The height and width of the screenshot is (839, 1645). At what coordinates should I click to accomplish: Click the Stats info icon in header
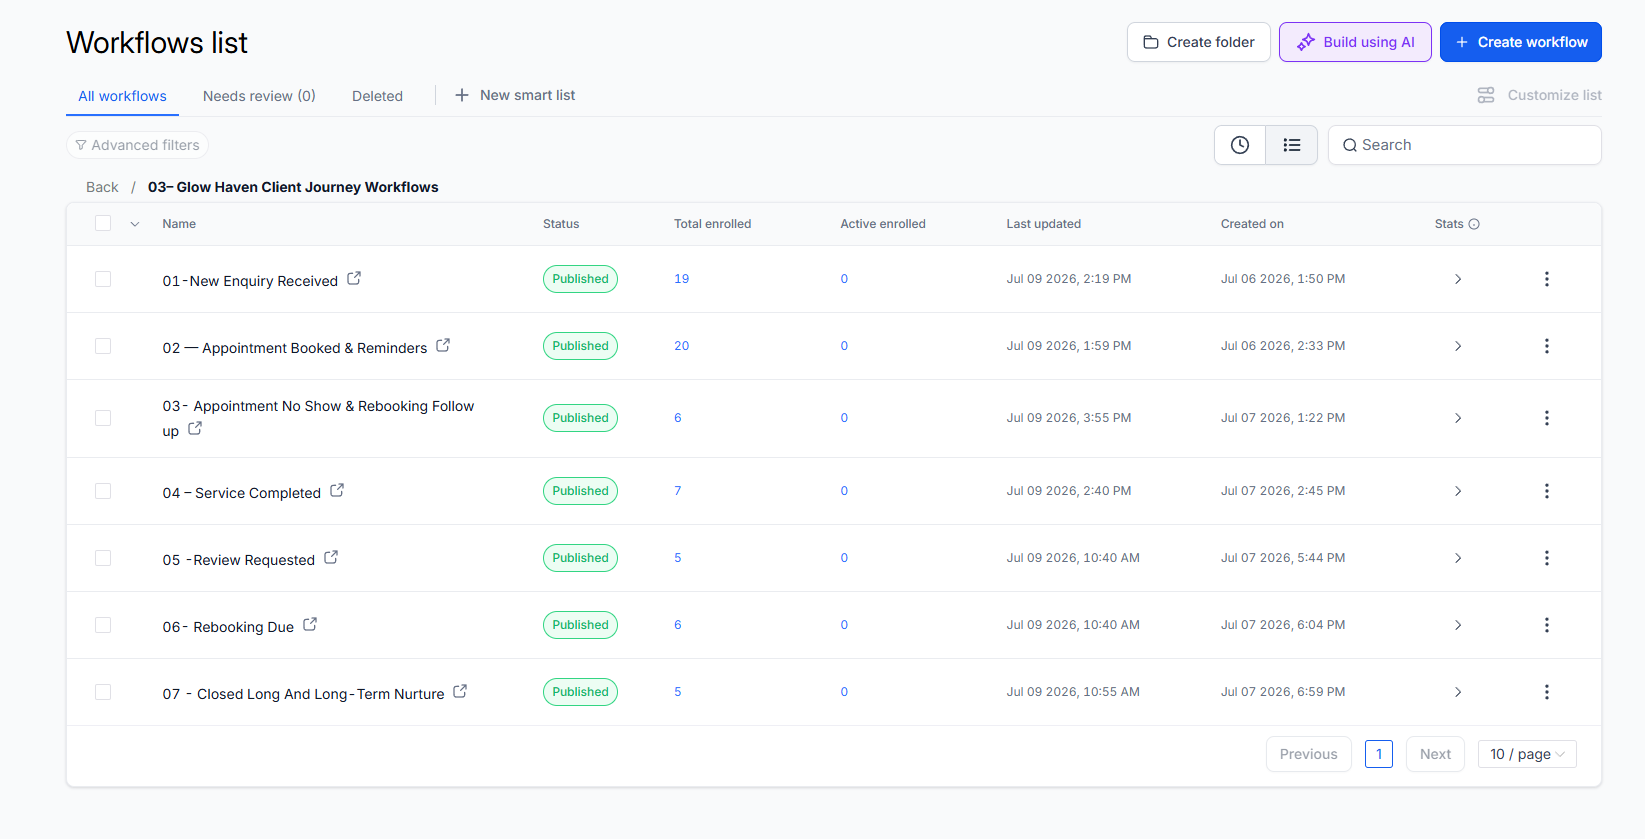click(1474, 224)
